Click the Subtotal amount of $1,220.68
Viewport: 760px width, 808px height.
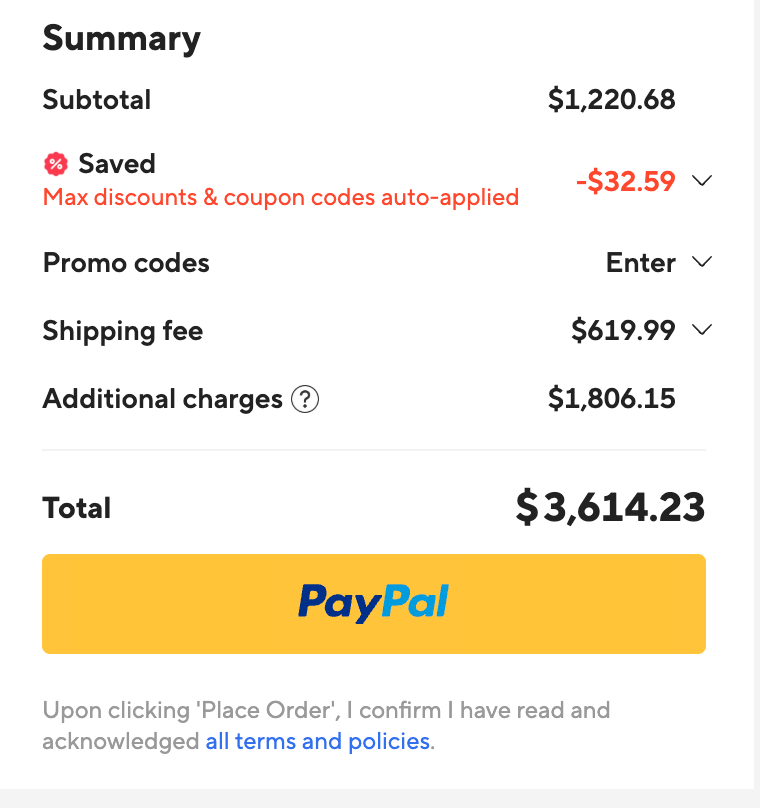coord(612,99)
